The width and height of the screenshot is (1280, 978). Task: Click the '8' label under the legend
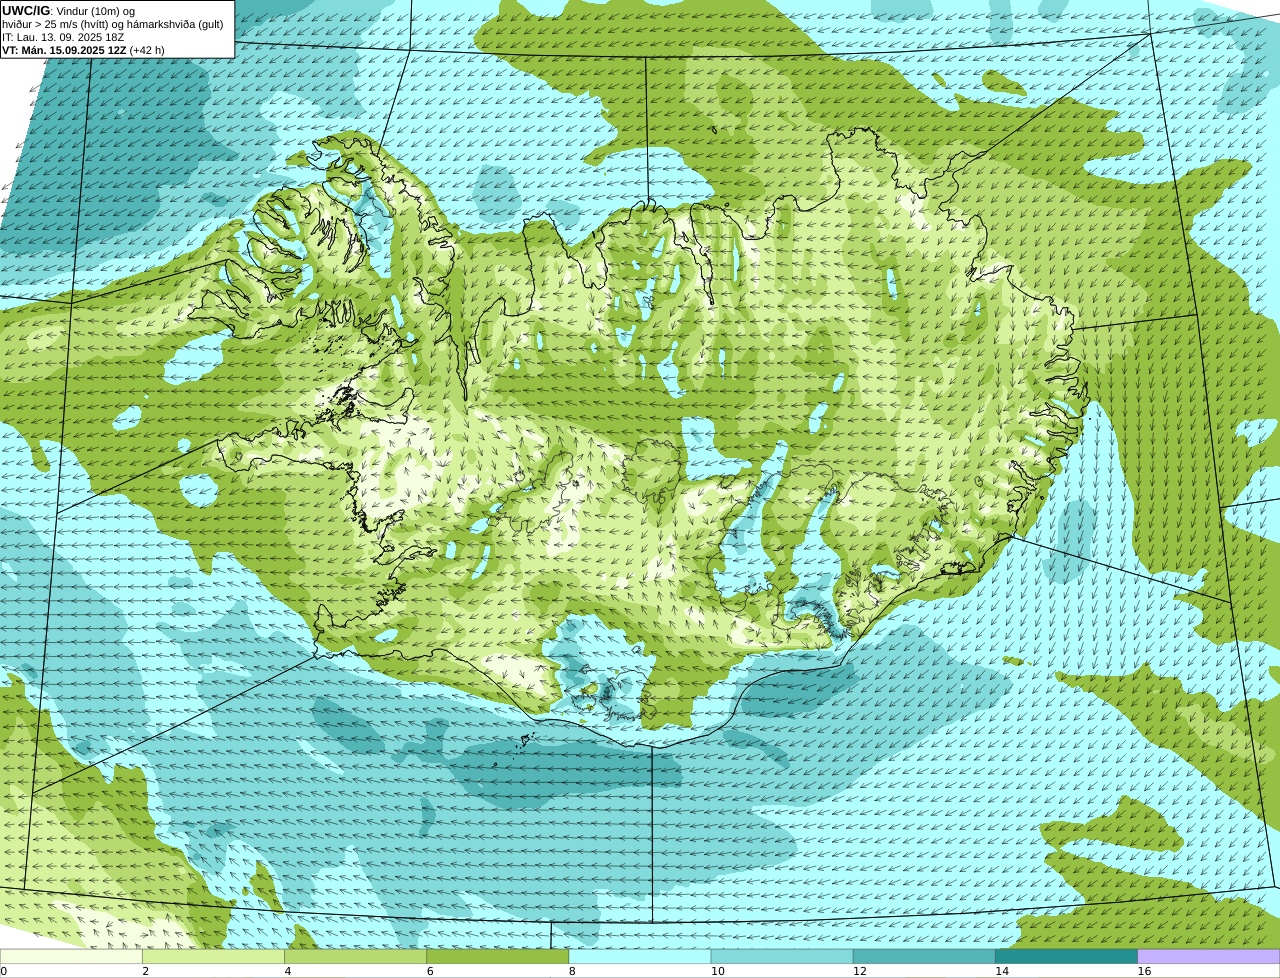(x=572, y=971)
